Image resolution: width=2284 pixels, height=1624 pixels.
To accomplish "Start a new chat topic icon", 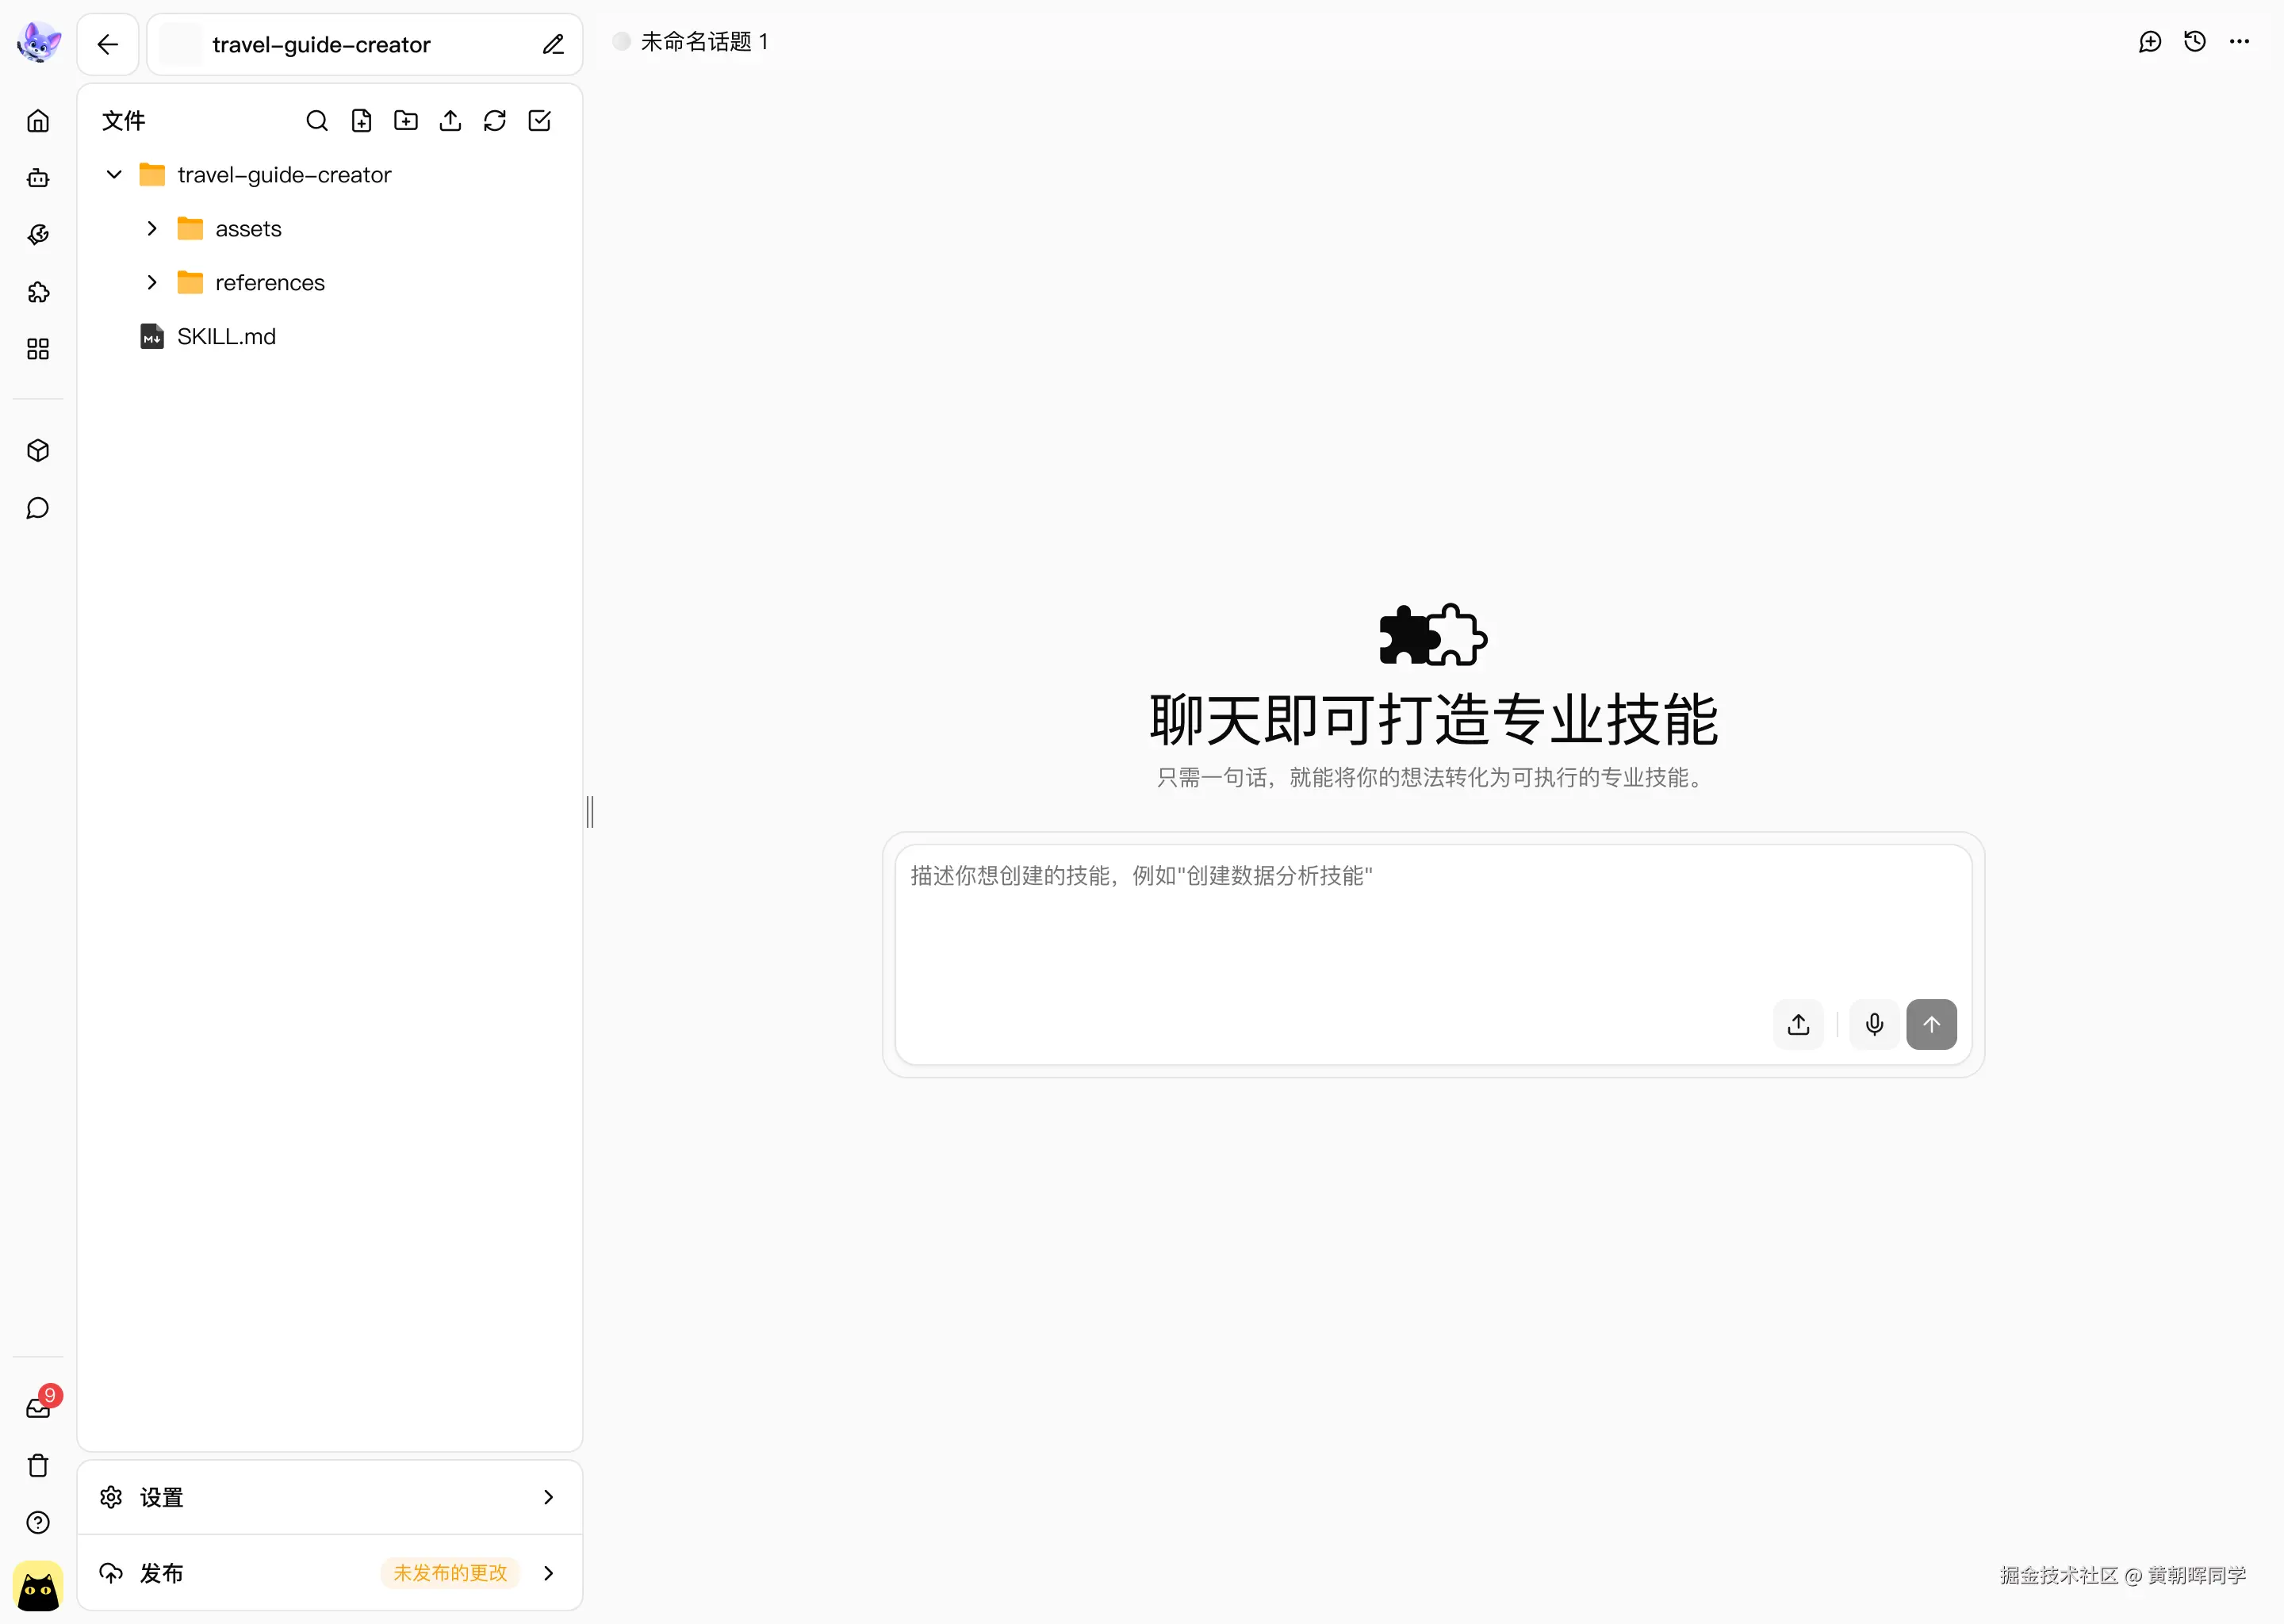I will (x=2149, y=42).
